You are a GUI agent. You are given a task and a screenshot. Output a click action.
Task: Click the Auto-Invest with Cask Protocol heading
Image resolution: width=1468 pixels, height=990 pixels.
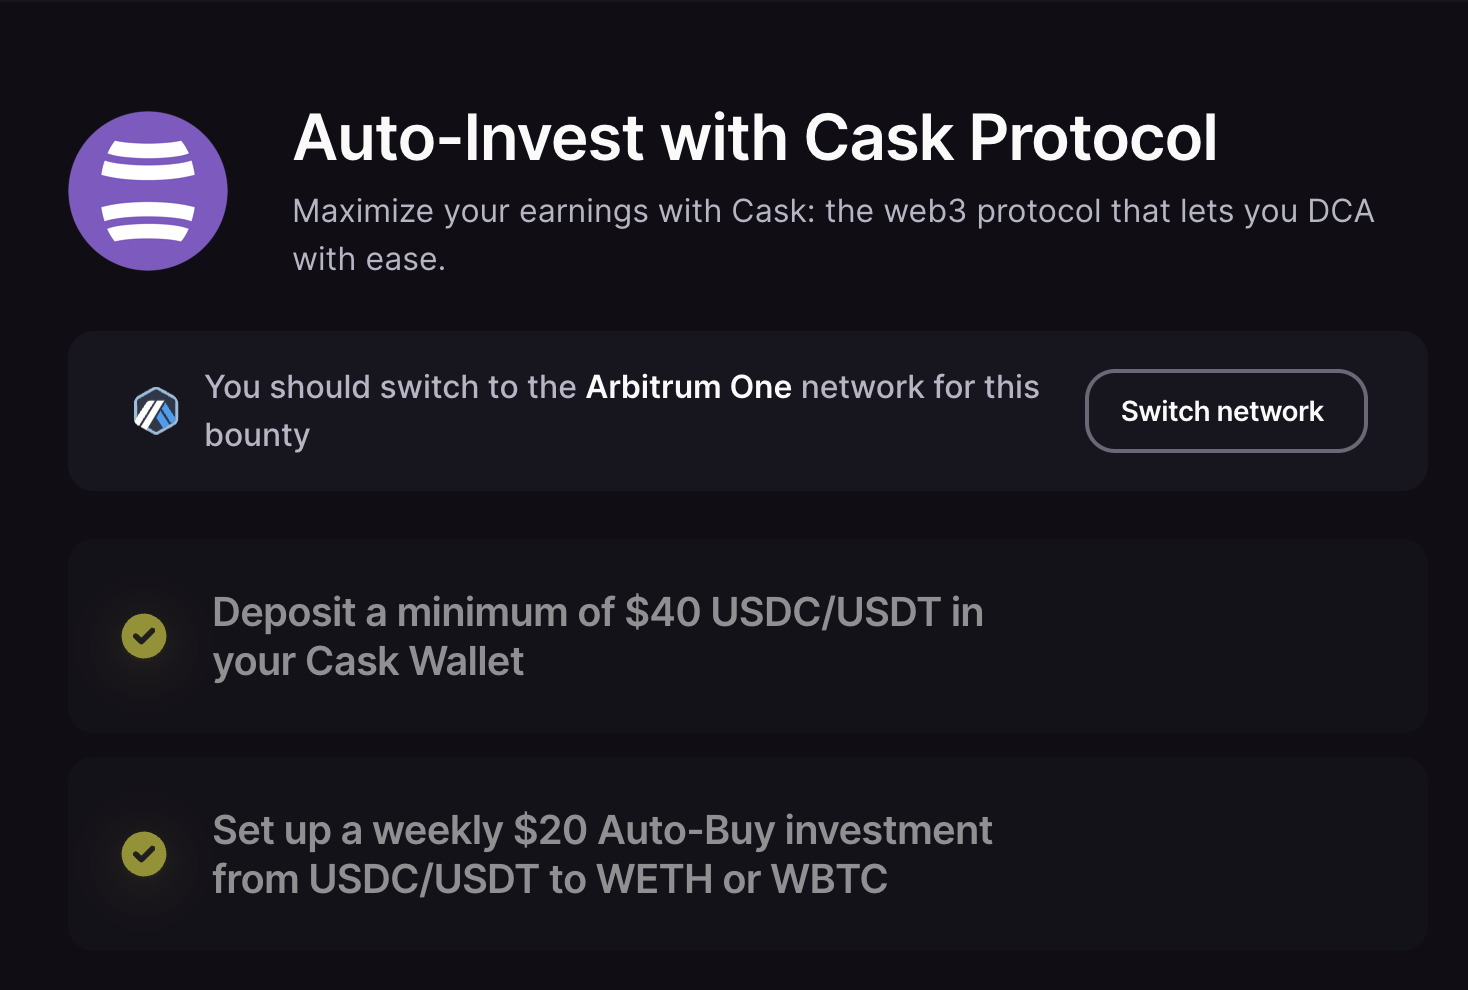pos(755,137)
